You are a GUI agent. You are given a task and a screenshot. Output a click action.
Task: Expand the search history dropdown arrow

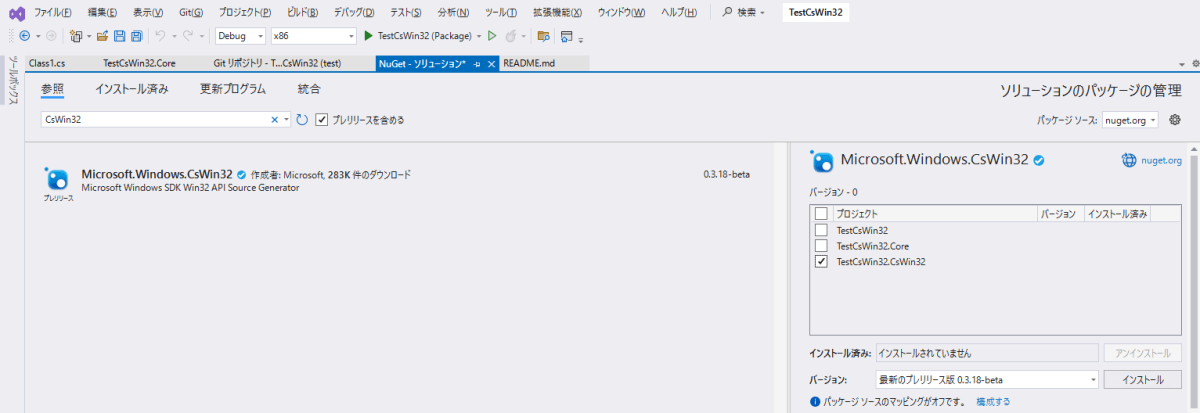(x=287, y=120)
